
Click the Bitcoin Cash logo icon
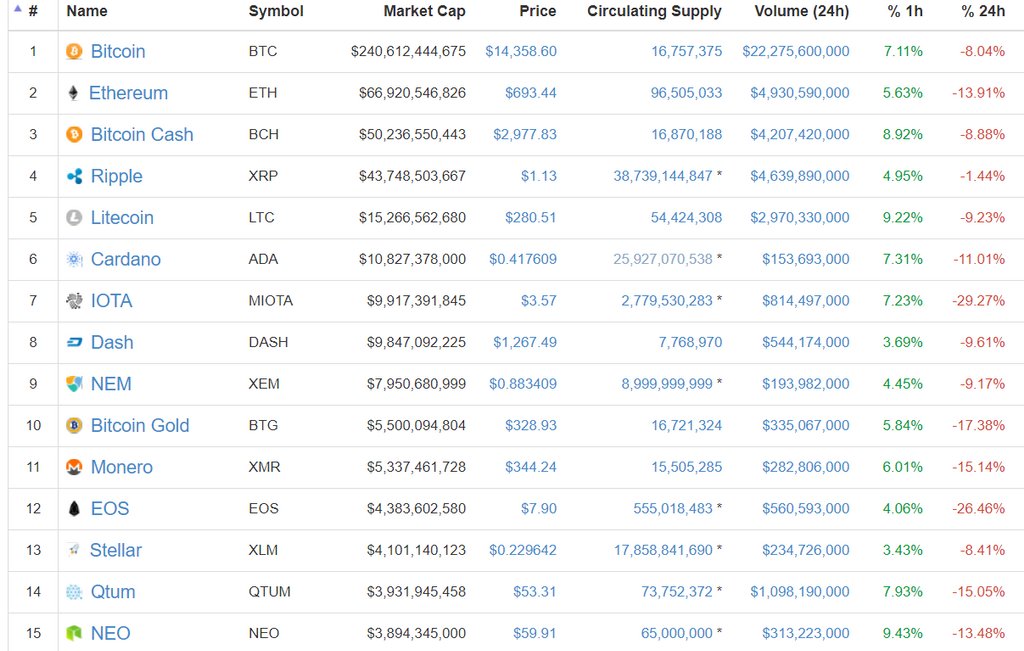coord(74,135)
